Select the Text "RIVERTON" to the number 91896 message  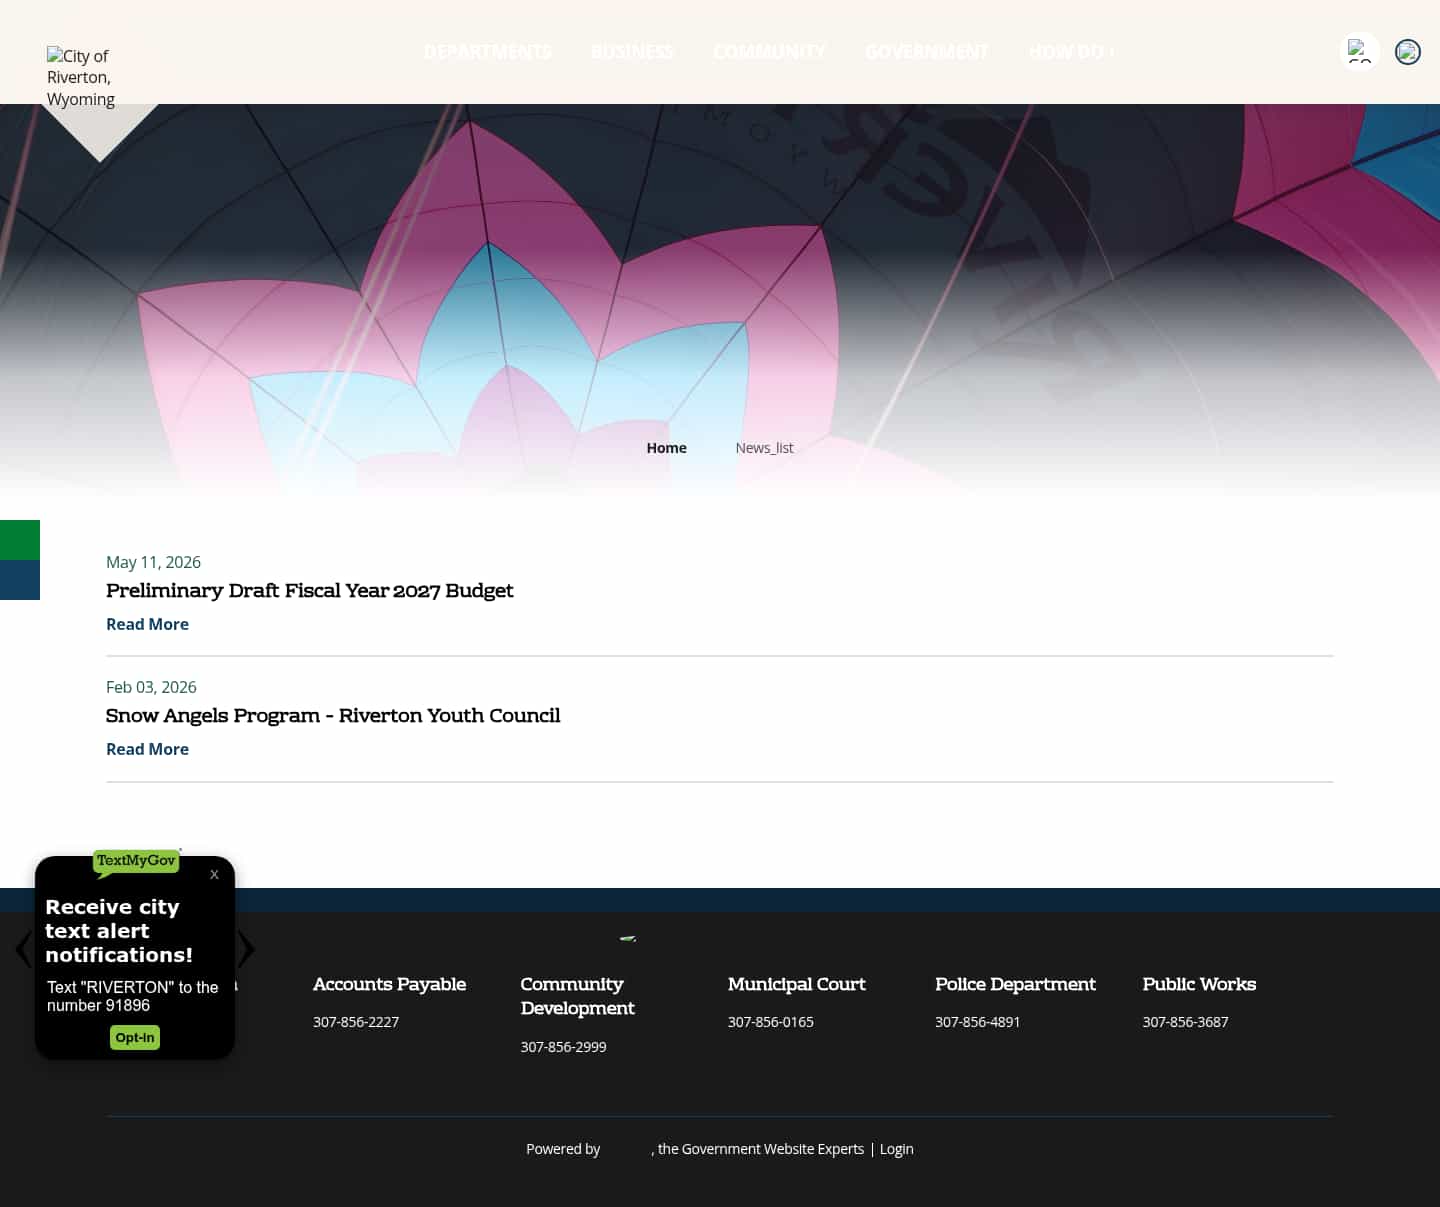click(x=132, y=996)
